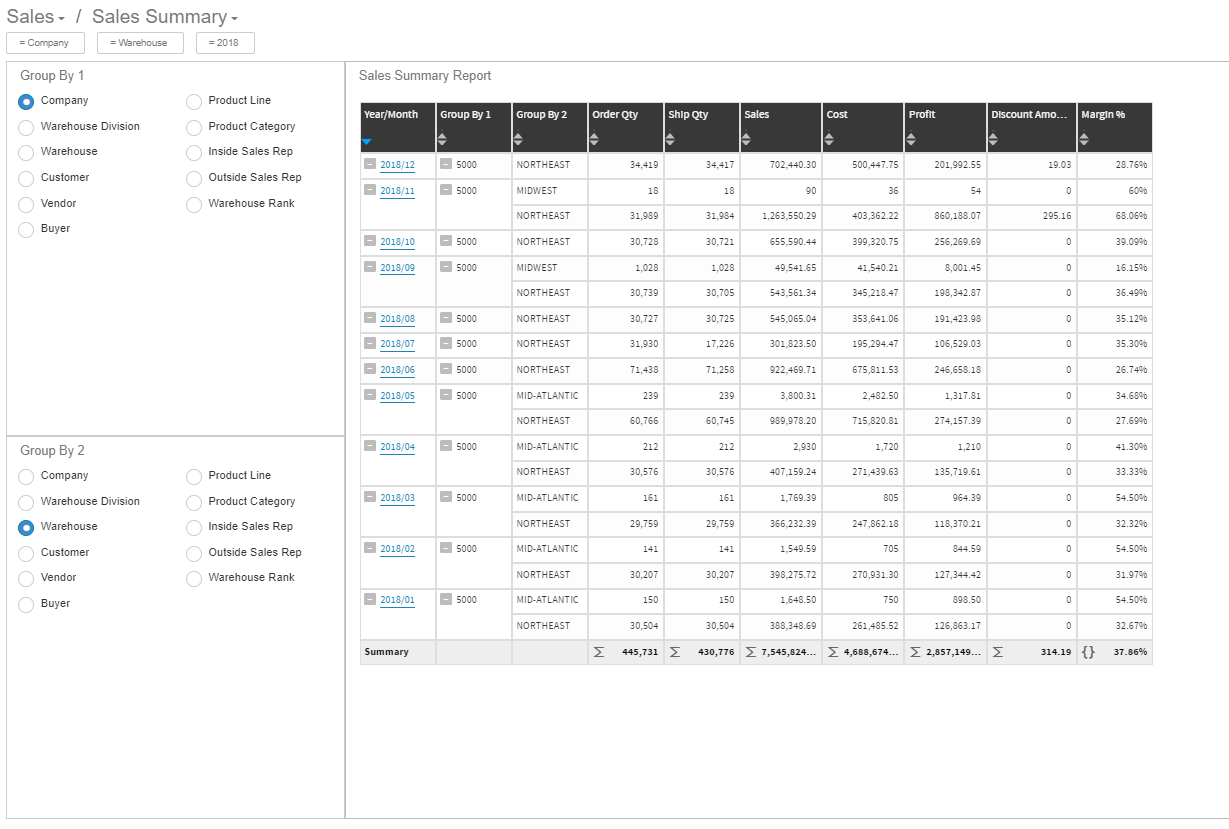Collapse the 2018/12 row group
This screenshot has width=1229, height=829.
(369, 164)
